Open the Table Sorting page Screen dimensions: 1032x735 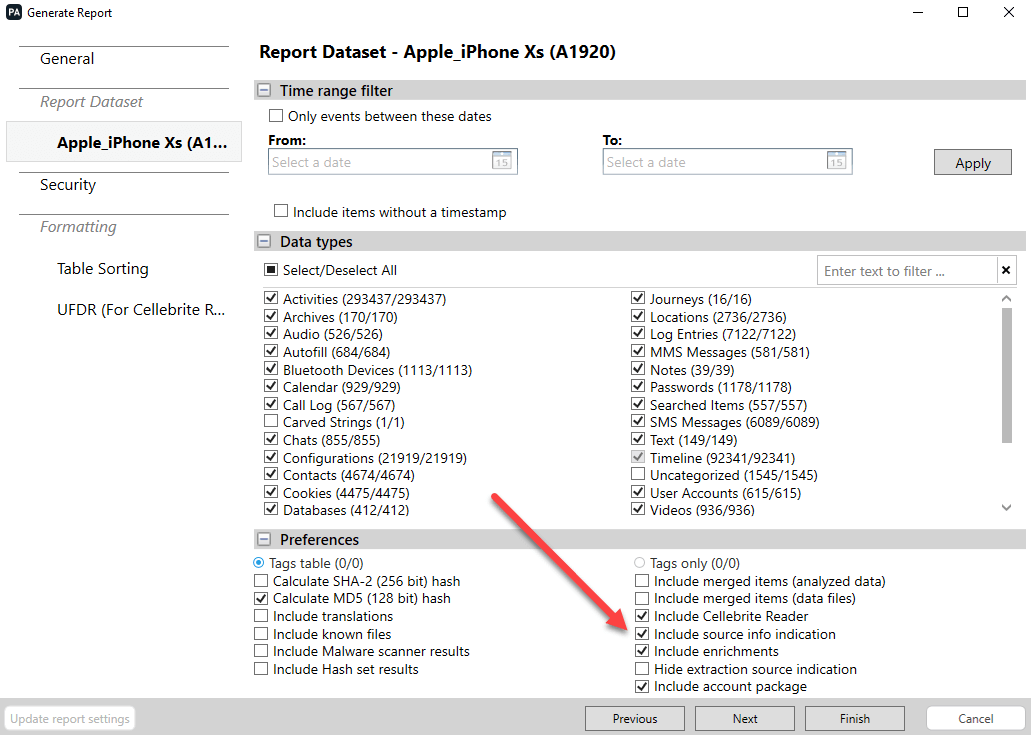(x=102, y=268)
